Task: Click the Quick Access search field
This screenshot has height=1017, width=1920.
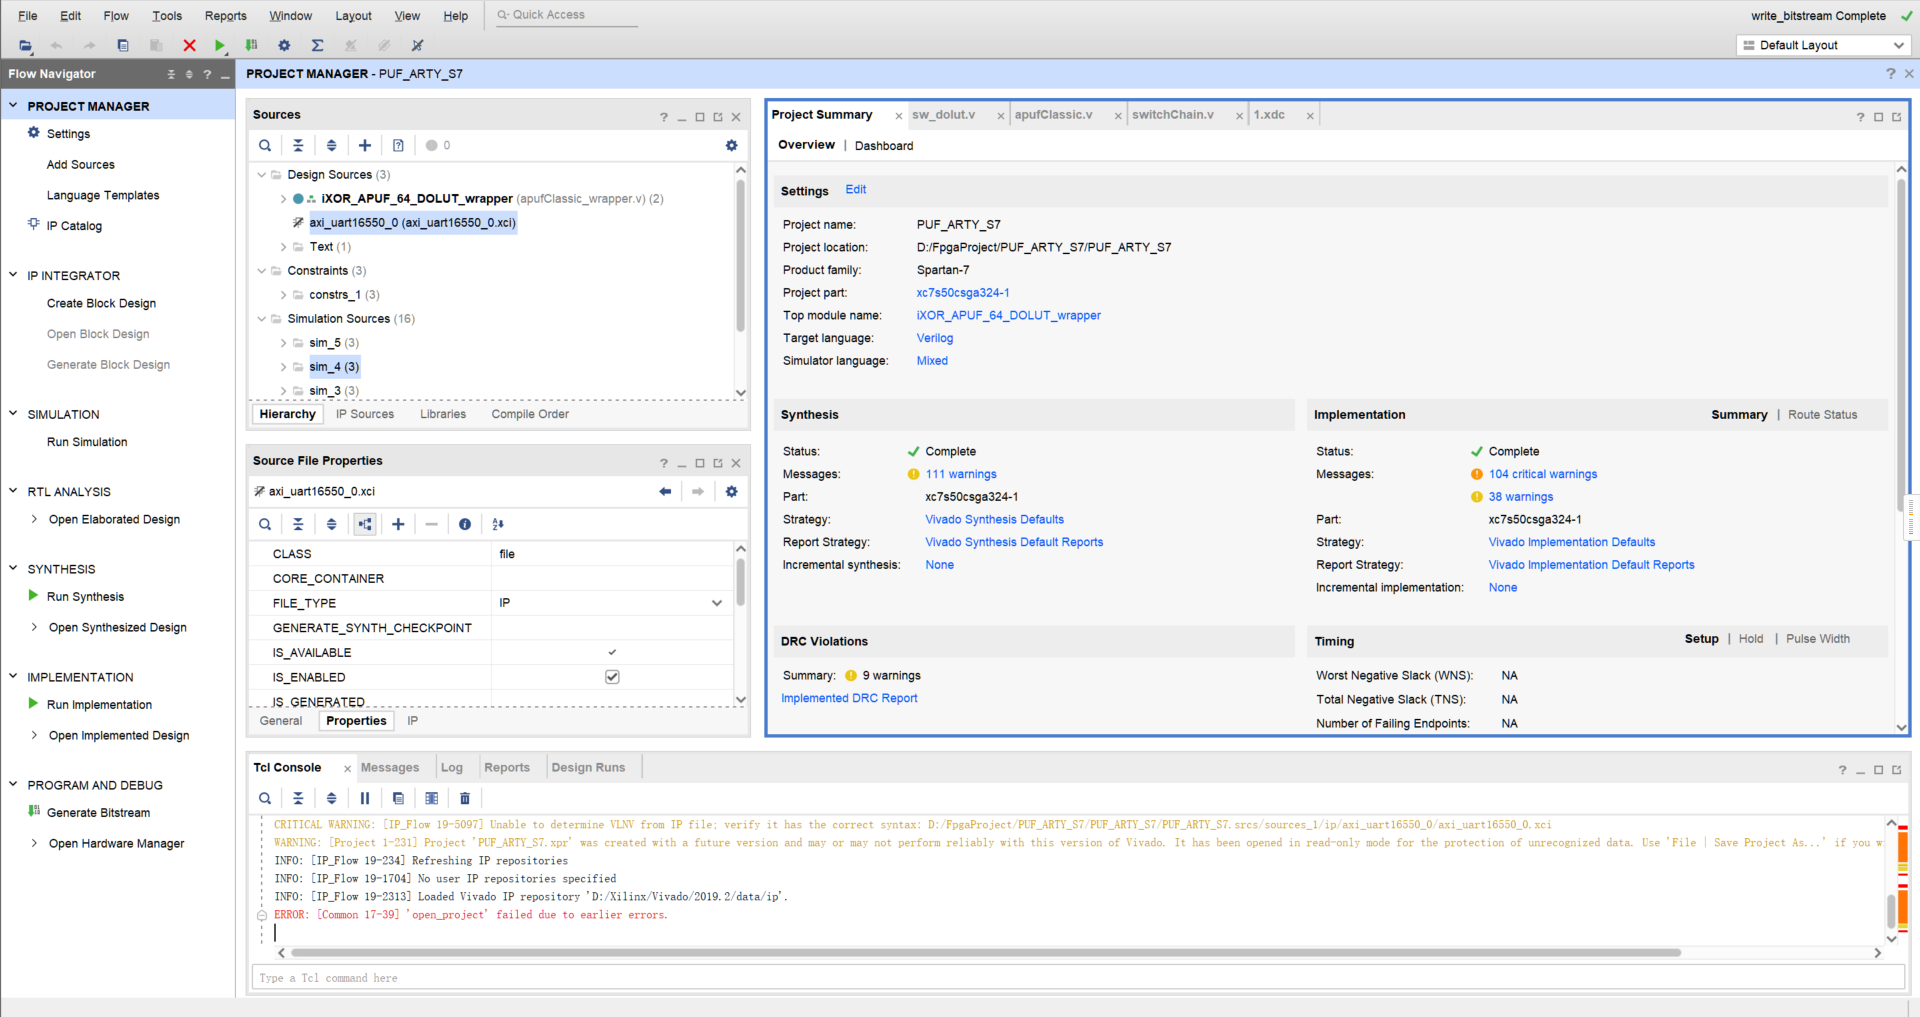Action: tap(568, 15)
